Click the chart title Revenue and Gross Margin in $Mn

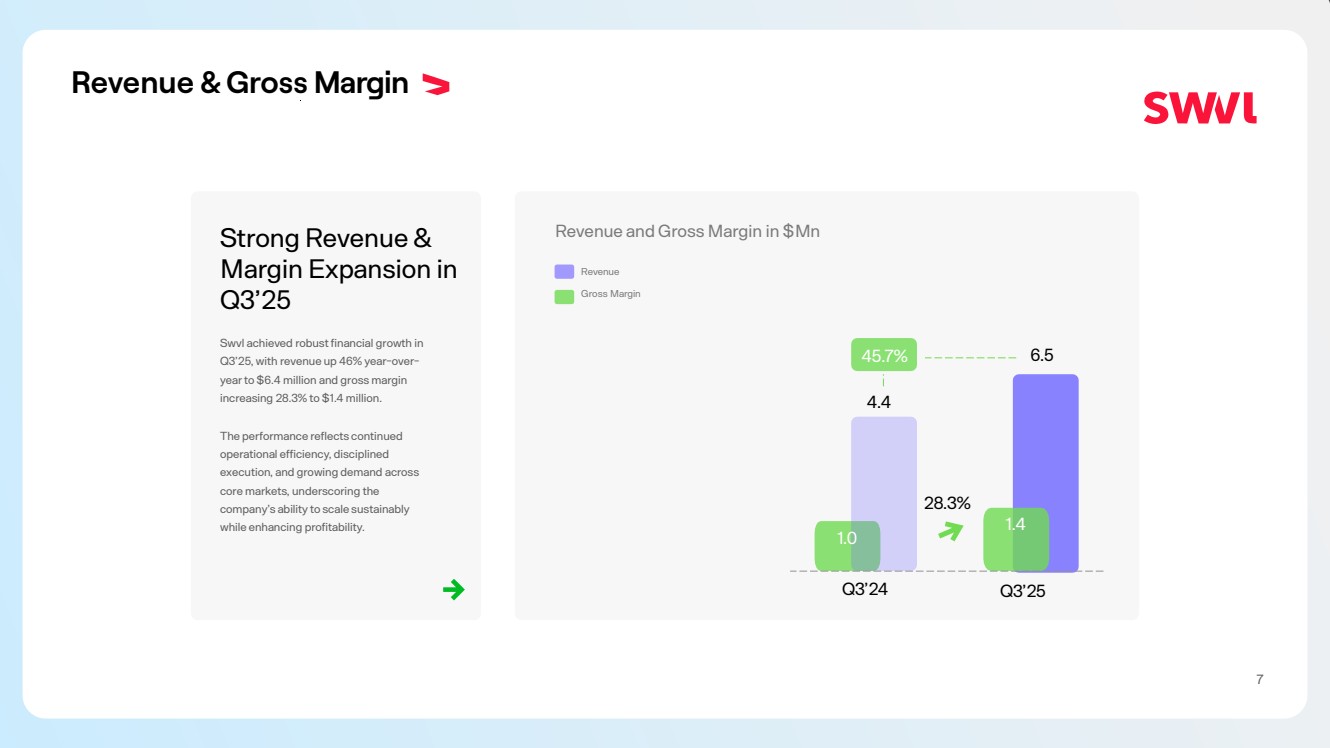(687, 232)
